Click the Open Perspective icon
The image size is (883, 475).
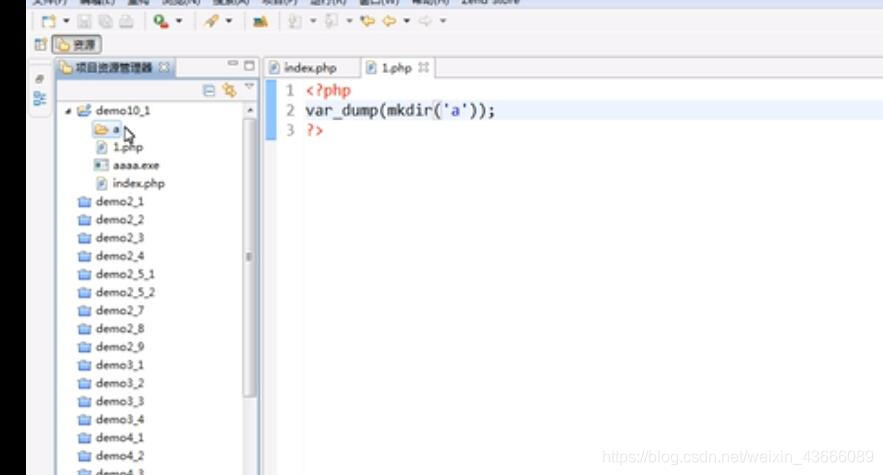[41, 45]
